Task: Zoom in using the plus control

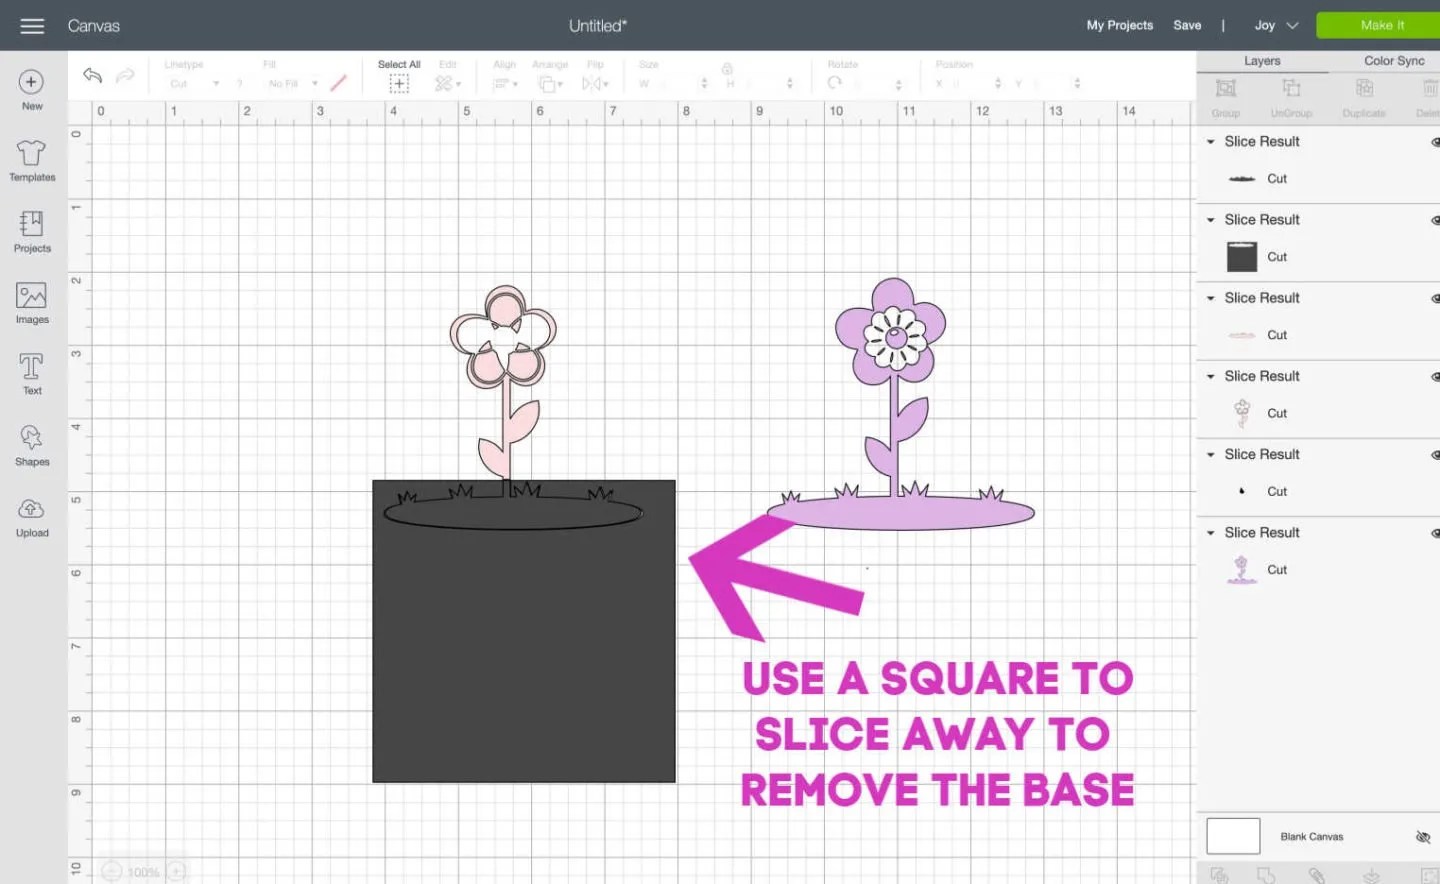Action: pos(177,872)
